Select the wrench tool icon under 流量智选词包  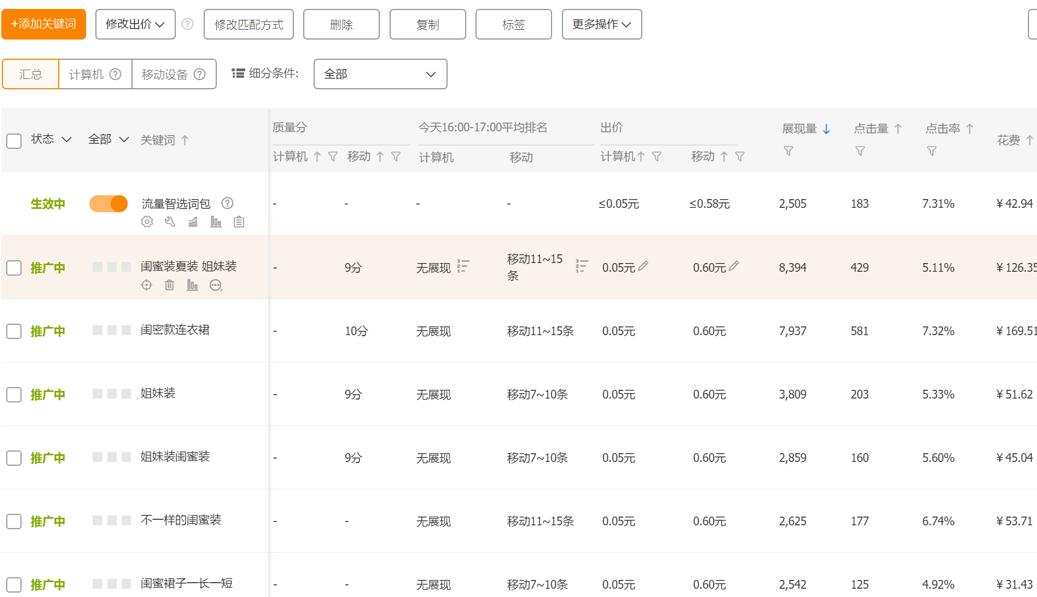click(x=171, y=223)
